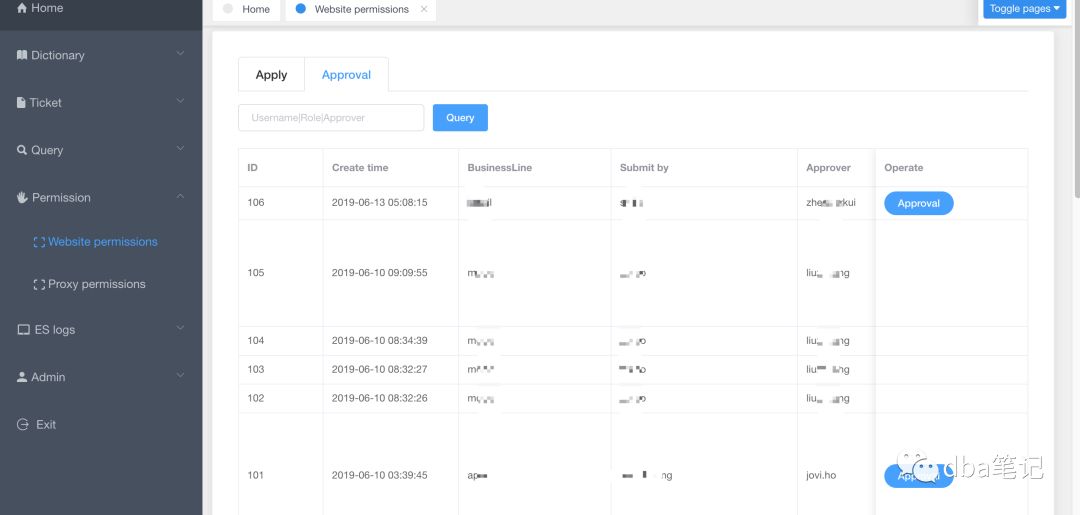Image resolution: width=1080 pixels, height=515 pixels.
Task: Expand the Dictionary menu chevron
Action: click(x=180, y=54)
